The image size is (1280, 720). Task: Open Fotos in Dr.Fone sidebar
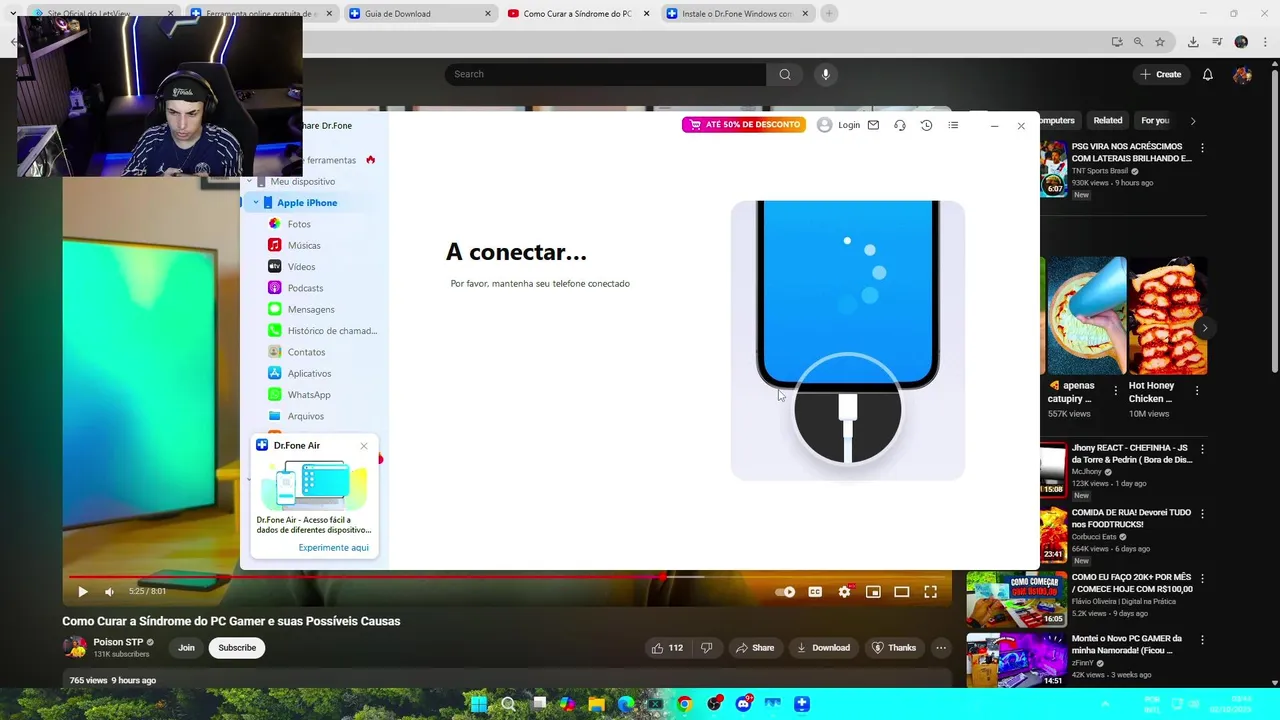pos(299,224)
